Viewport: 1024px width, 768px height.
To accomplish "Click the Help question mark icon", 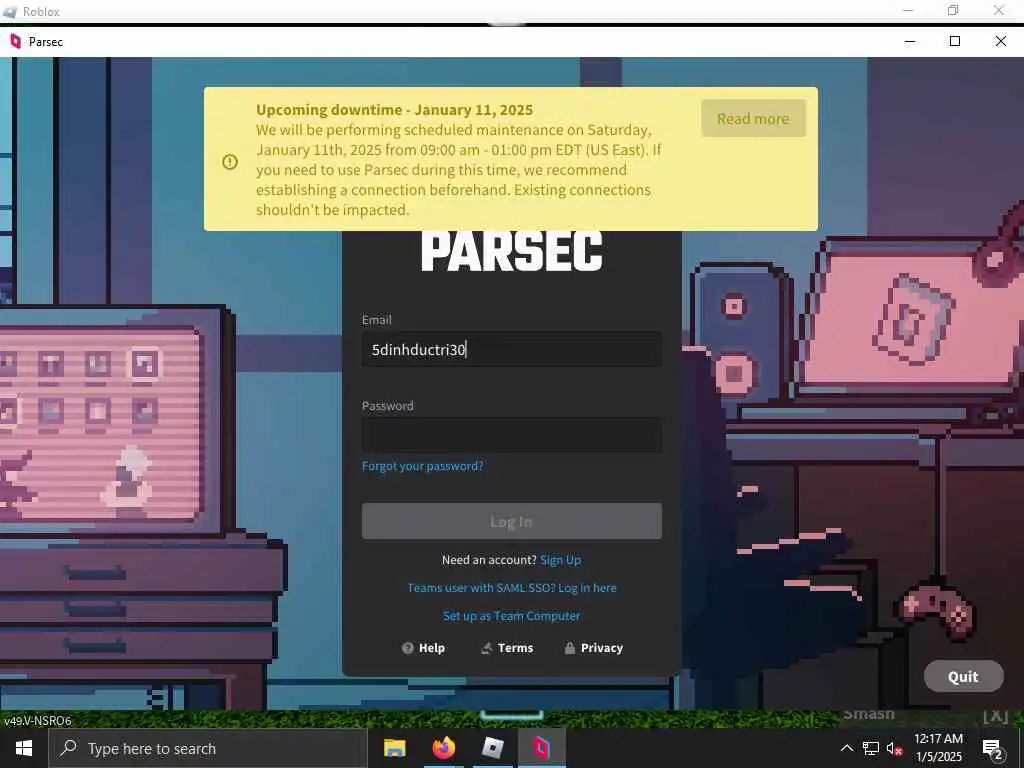I will [x=408, y=648].
